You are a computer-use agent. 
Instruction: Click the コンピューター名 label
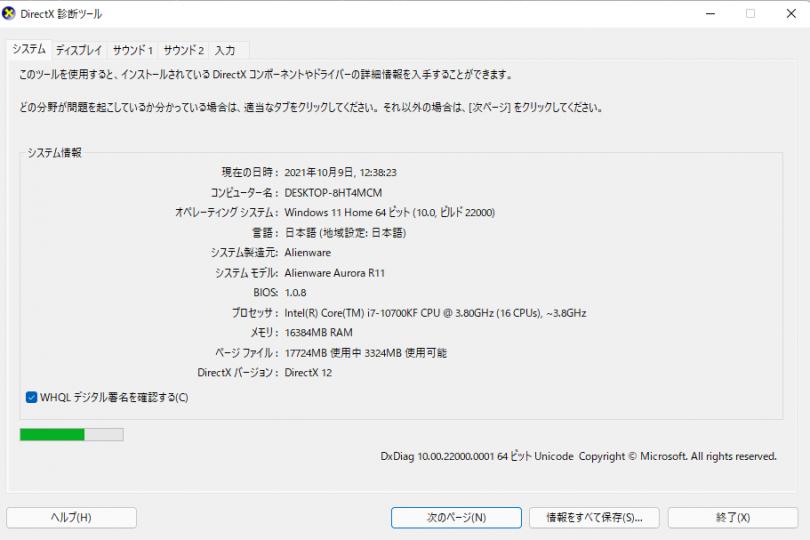[x=244, y=193]
